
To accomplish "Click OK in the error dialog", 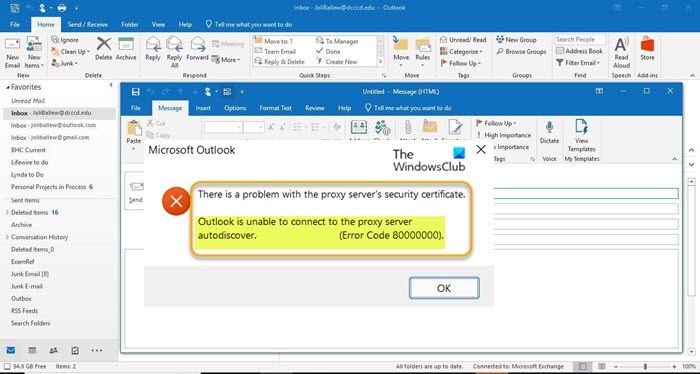I will 444,288.
